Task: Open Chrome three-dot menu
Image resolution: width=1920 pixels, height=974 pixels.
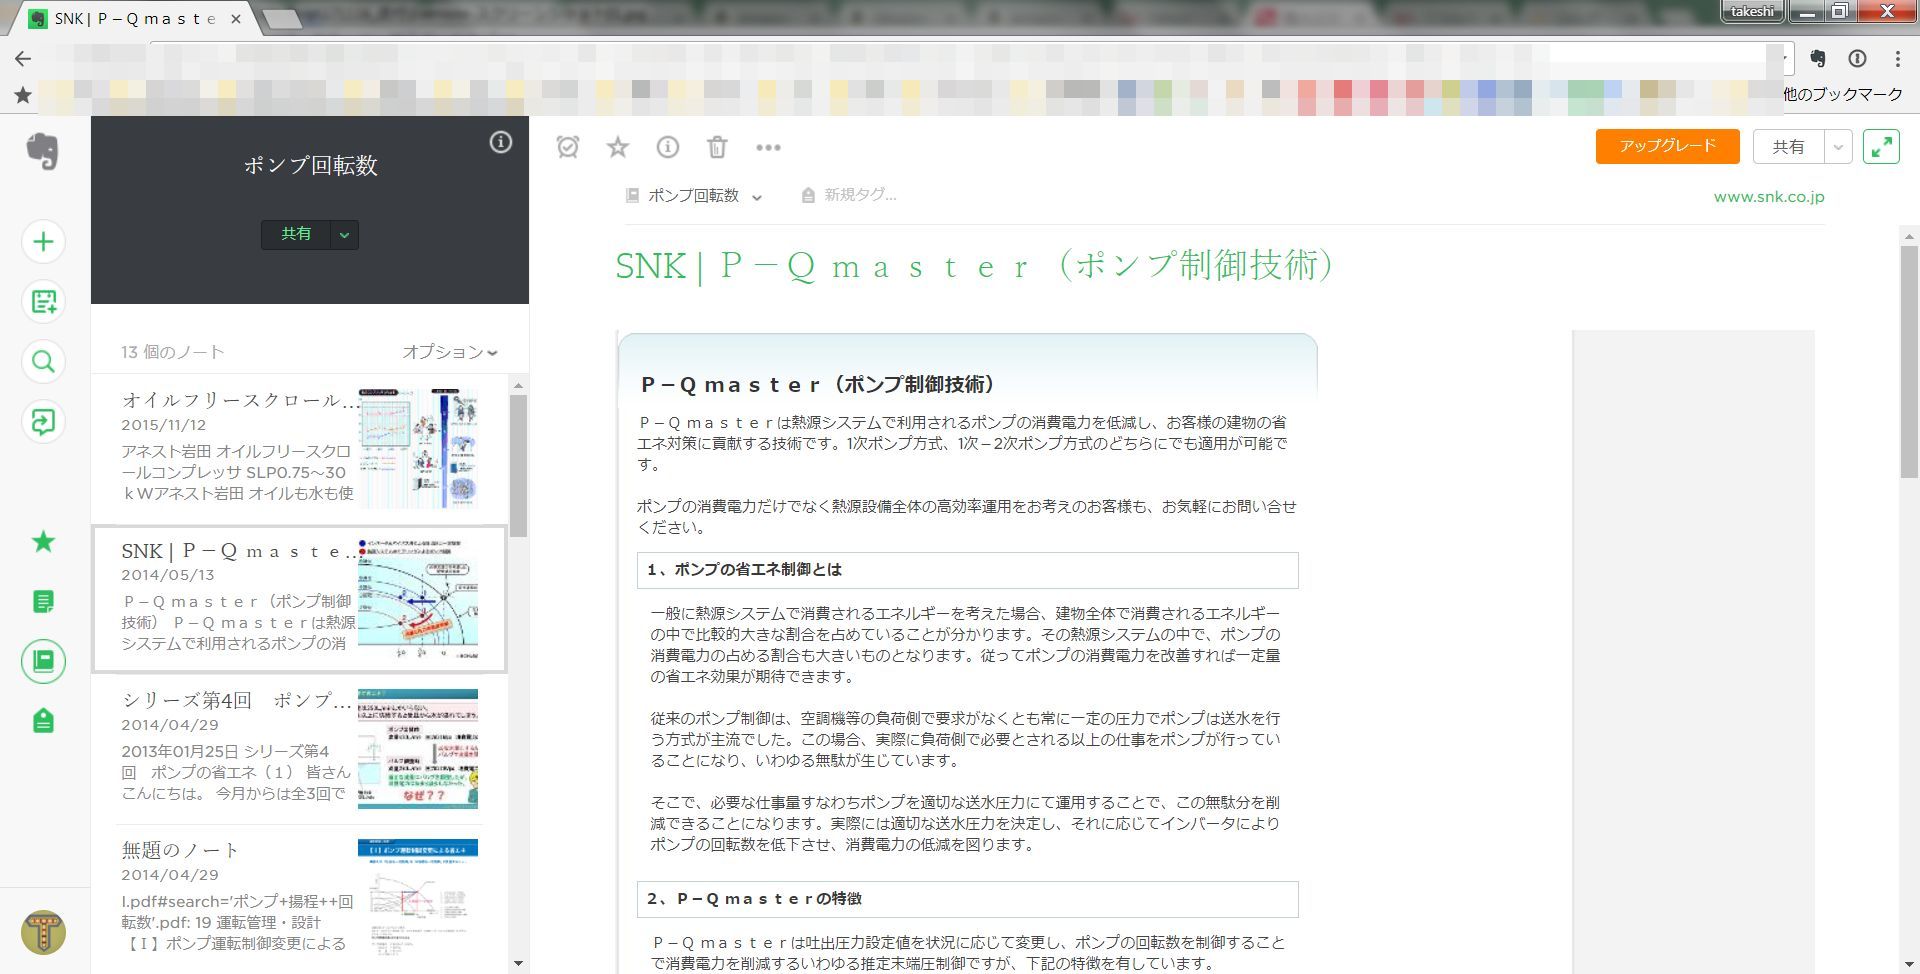Action: coord(1897,59)
